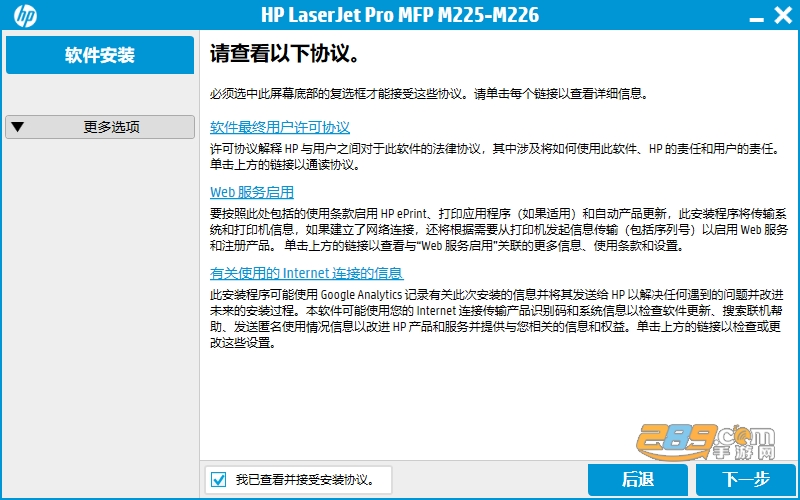The image size is (800, 500).
Task: Open the Web 服务启用 link
Action: (x=252, y=192)
